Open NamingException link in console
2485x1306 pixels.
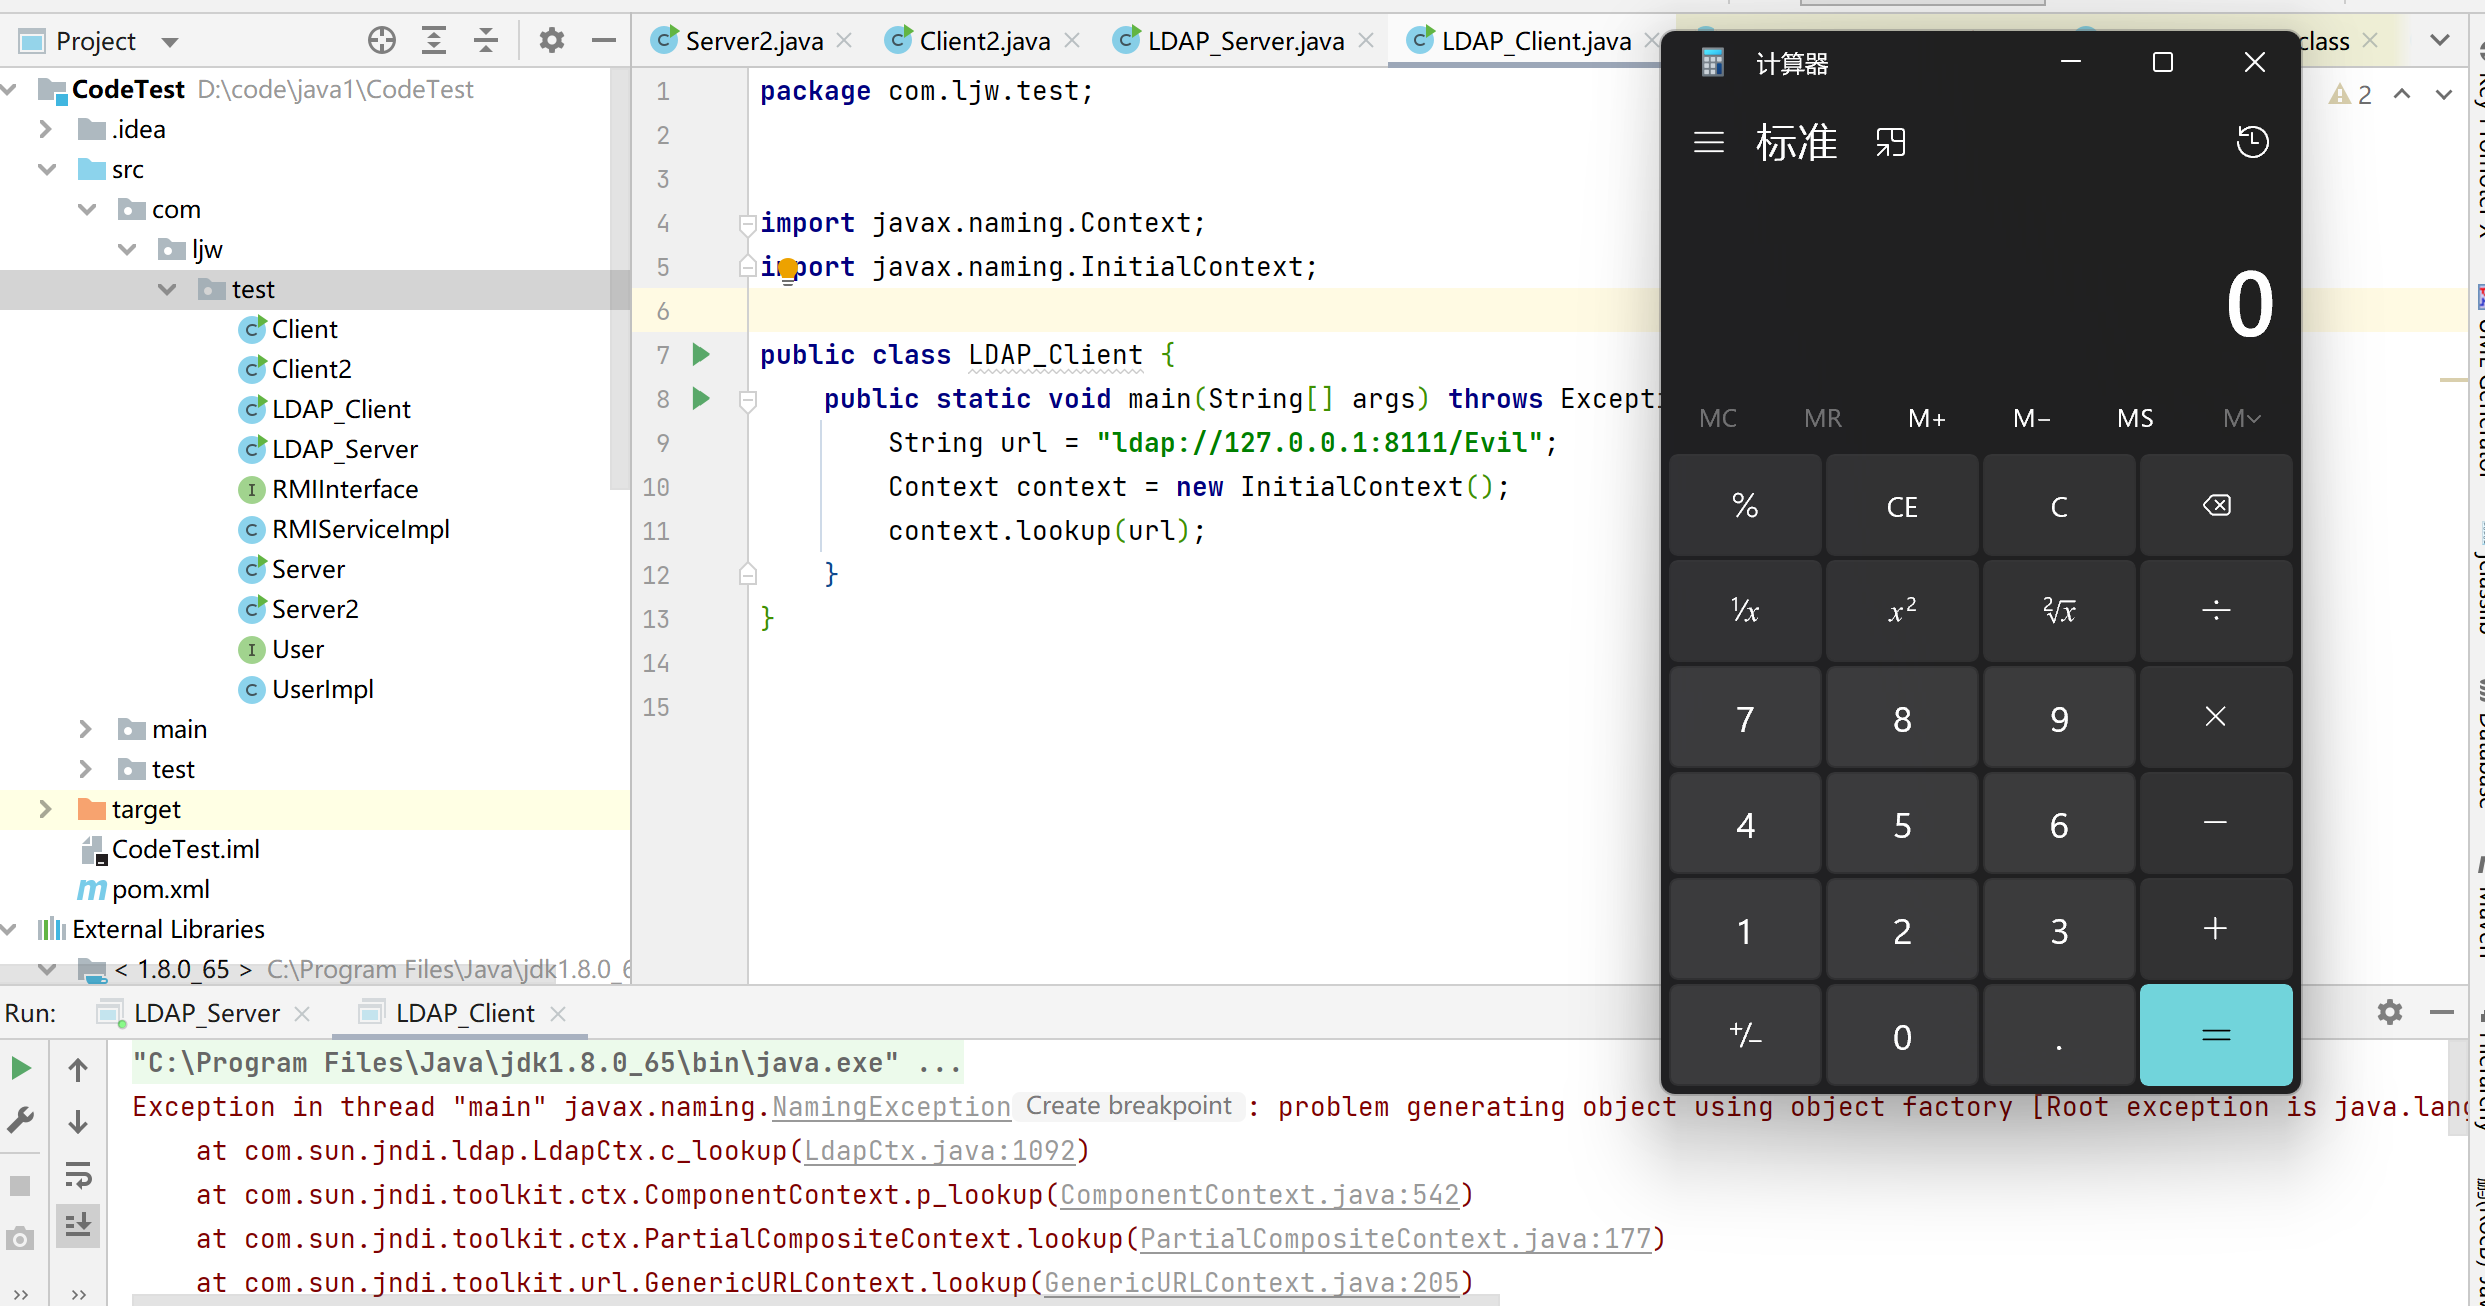(891, 1107)
